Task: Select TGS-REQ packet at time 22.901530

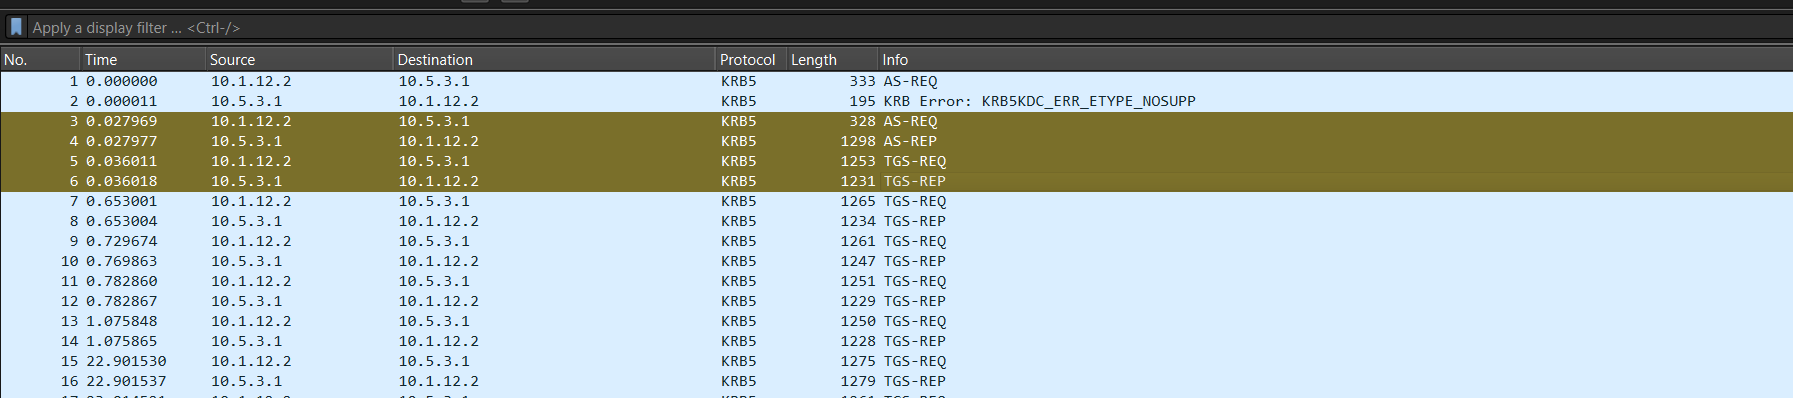Action: [x=896, y=361]
